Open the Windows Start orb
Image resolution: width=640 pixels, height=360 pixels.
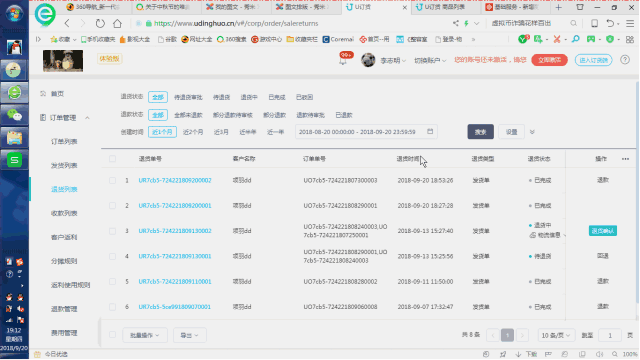pos(14,13)
